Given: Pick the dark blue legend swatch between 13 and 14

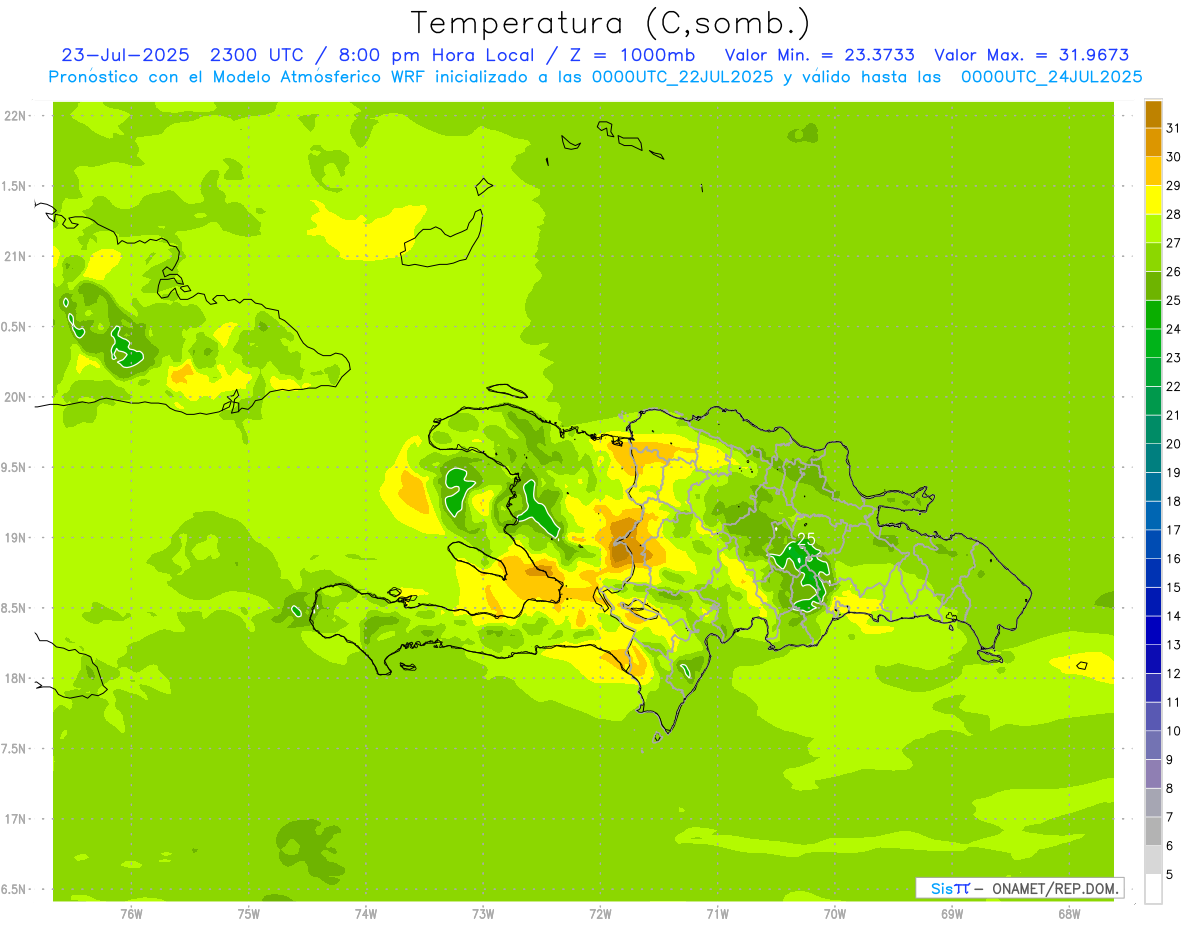Looking at the screenshot, I should [x=1153, y=630].
